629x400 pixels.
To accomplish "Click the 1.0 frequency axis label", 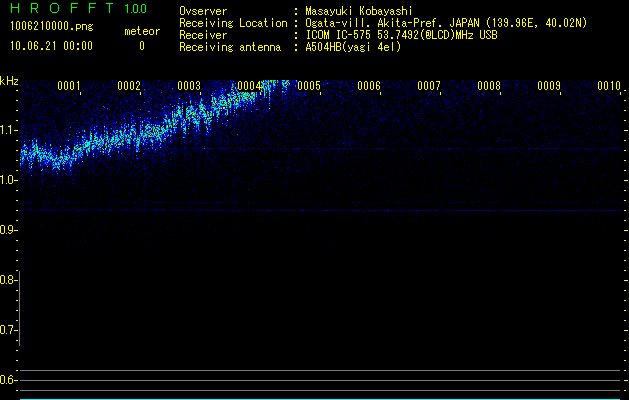I will 9,180.
